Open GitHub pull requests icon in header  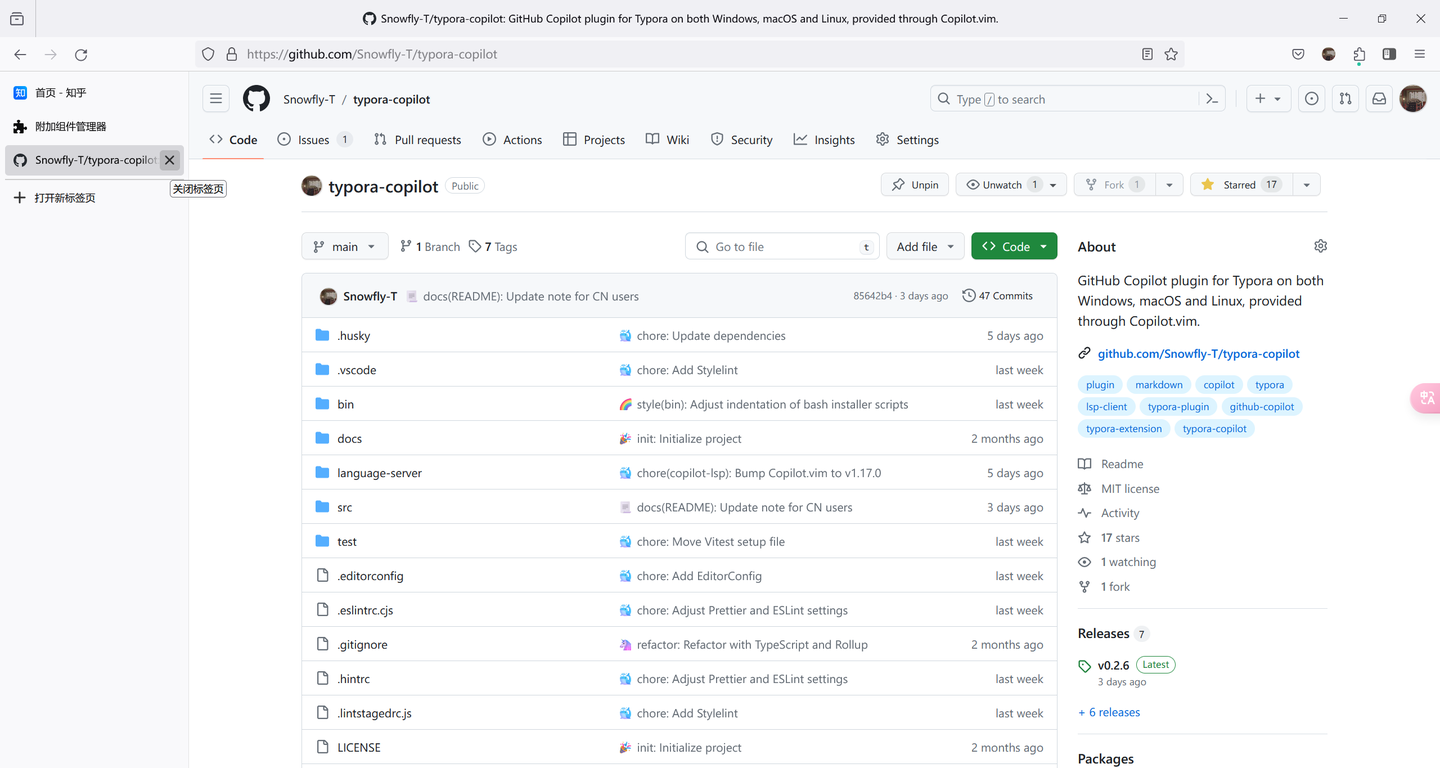(x=1345, y=99)
